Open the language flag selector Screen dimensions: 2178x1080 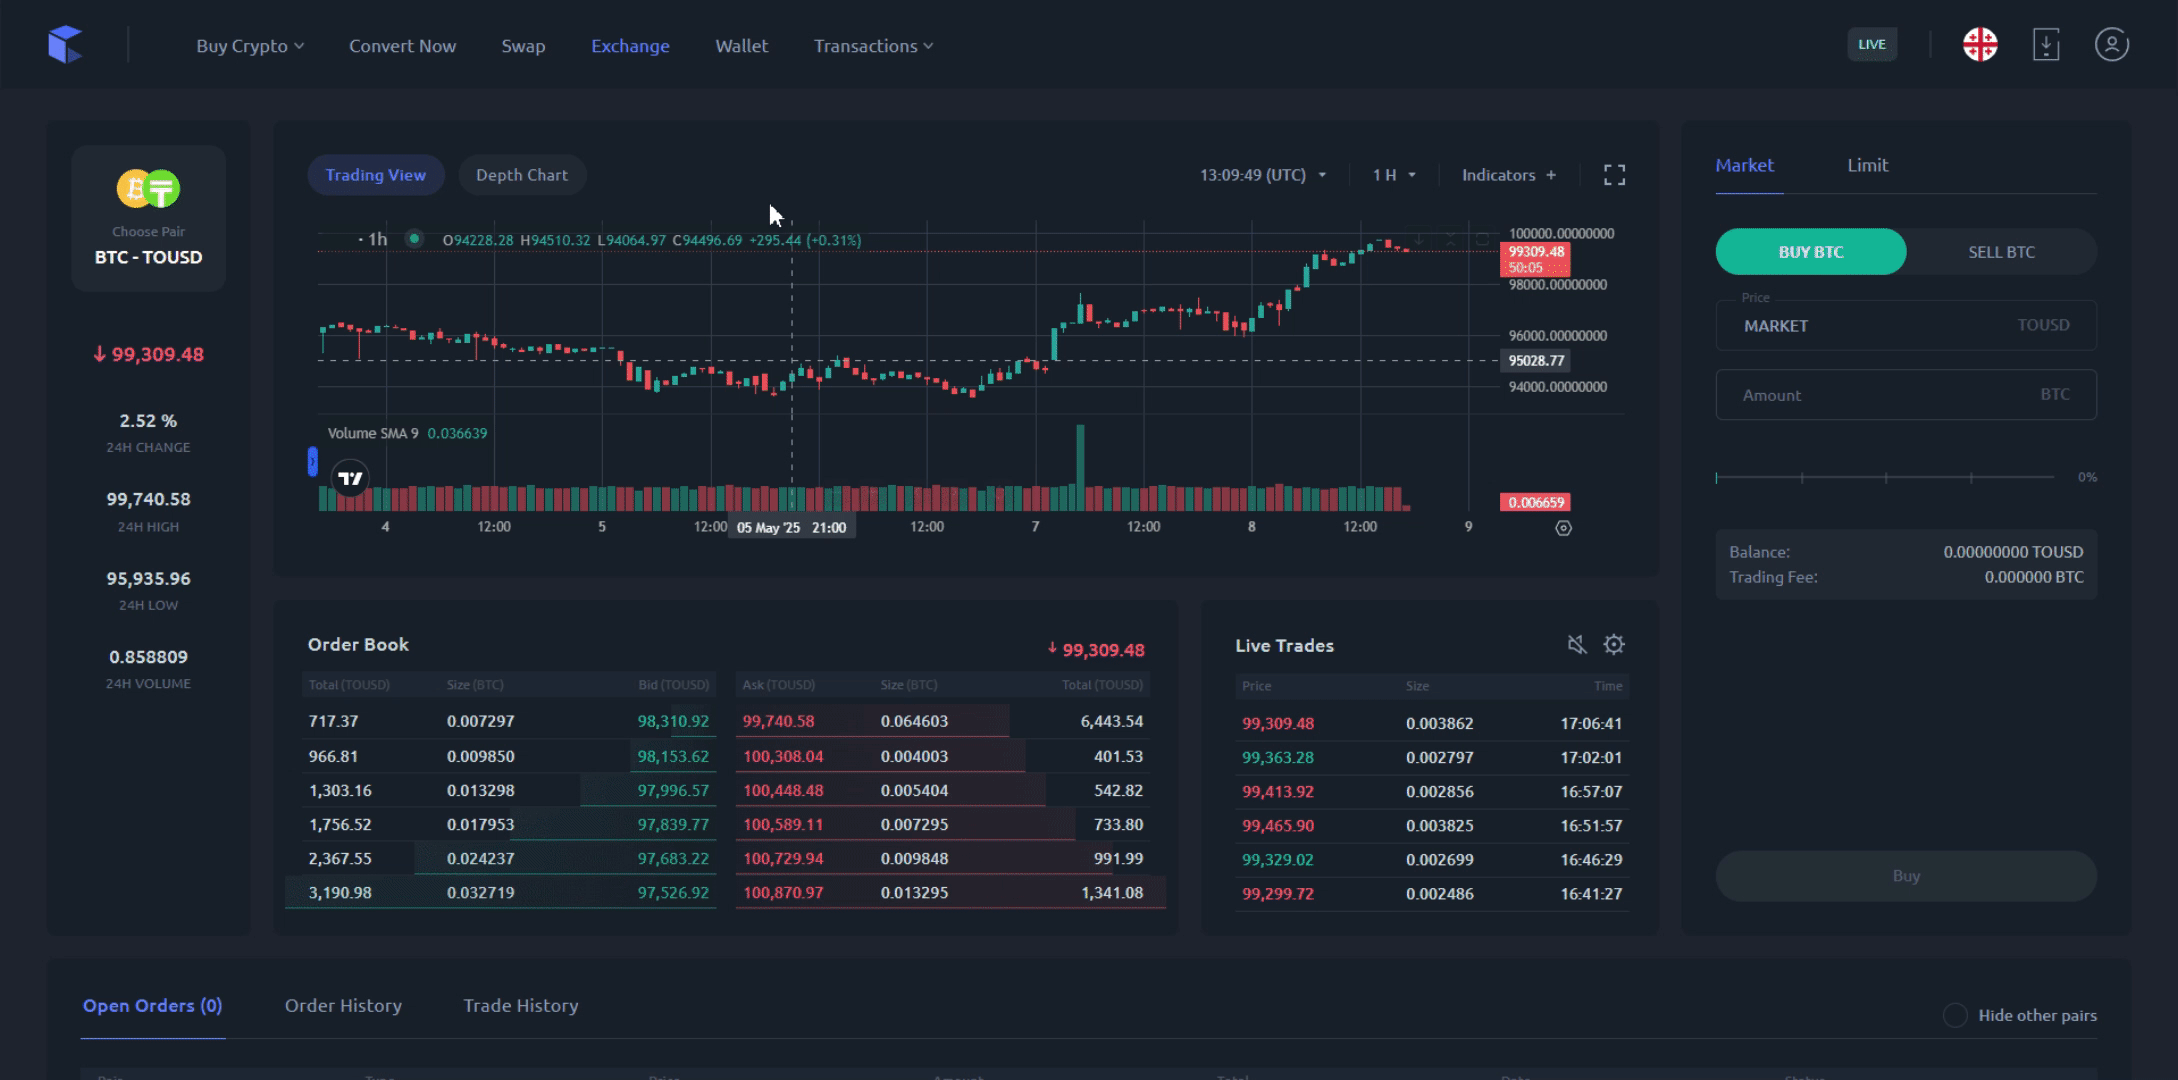click(x=1979, y=45)
